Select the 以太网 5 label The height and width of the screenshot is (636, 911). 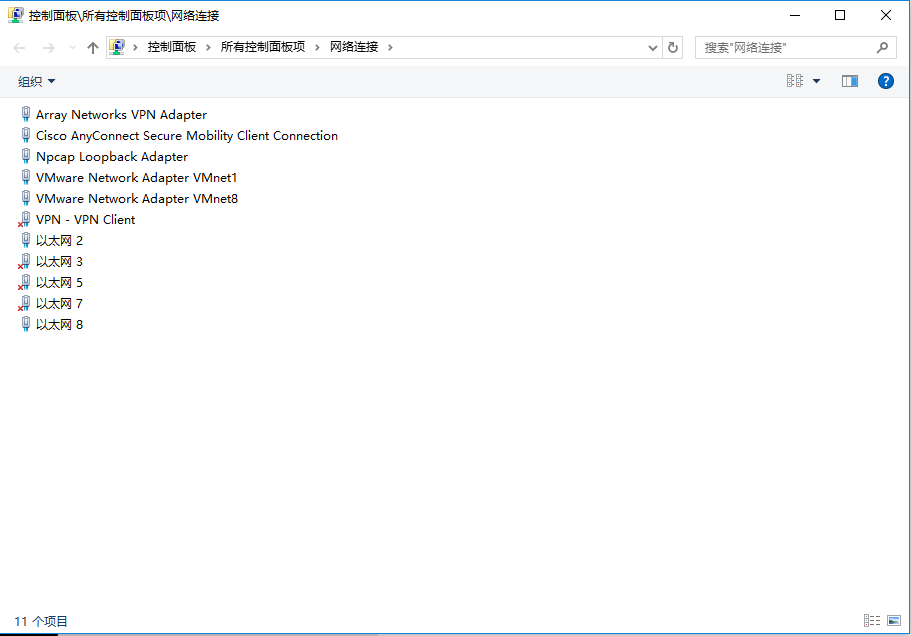[x=59, y=282]
